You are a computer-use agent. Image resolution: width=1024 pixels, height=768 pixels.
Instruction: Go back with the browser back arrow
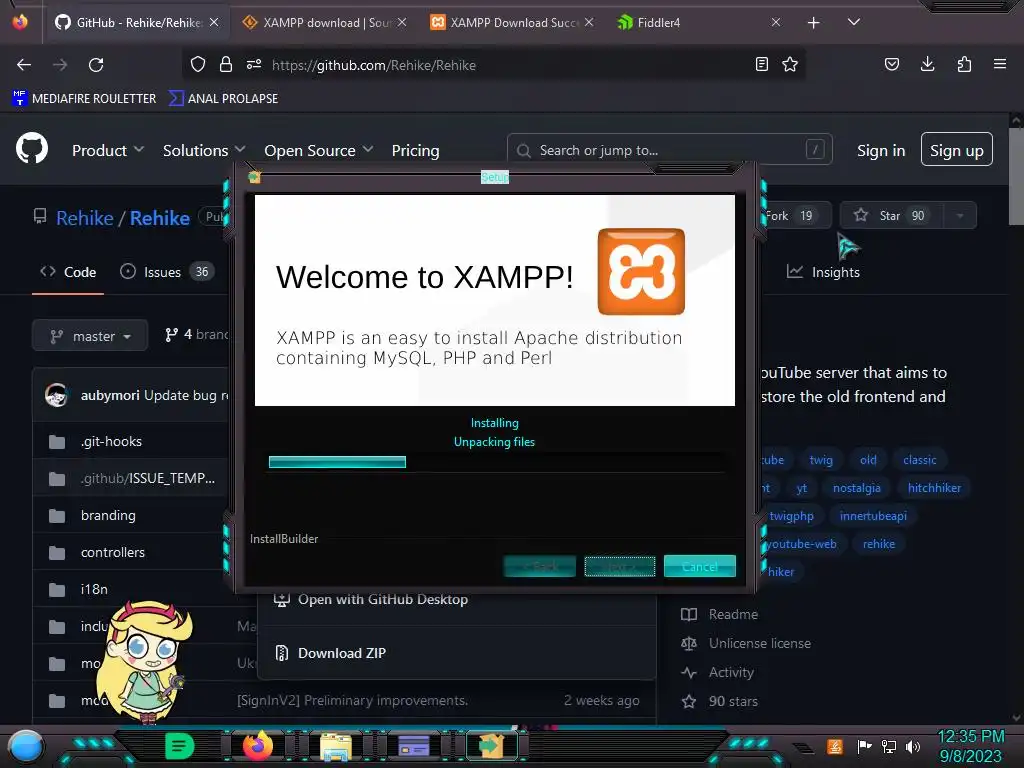coord(24,65)
